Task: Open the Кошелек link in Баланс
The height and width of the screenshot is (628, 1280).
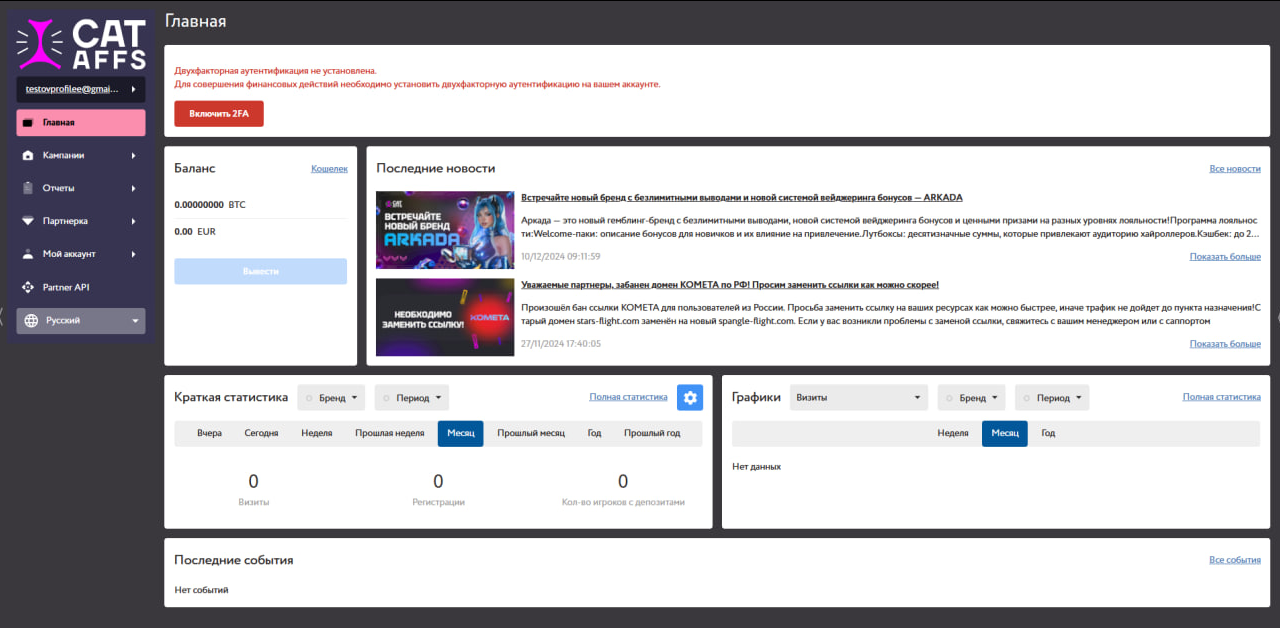Action: click(x=329, y=169)
